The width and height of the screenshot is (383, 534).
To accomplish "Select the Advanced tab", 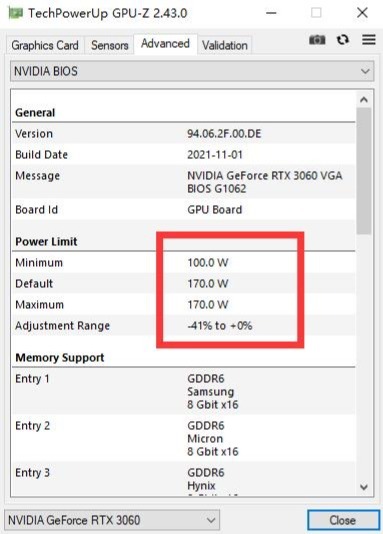I will tap(165, 44).
